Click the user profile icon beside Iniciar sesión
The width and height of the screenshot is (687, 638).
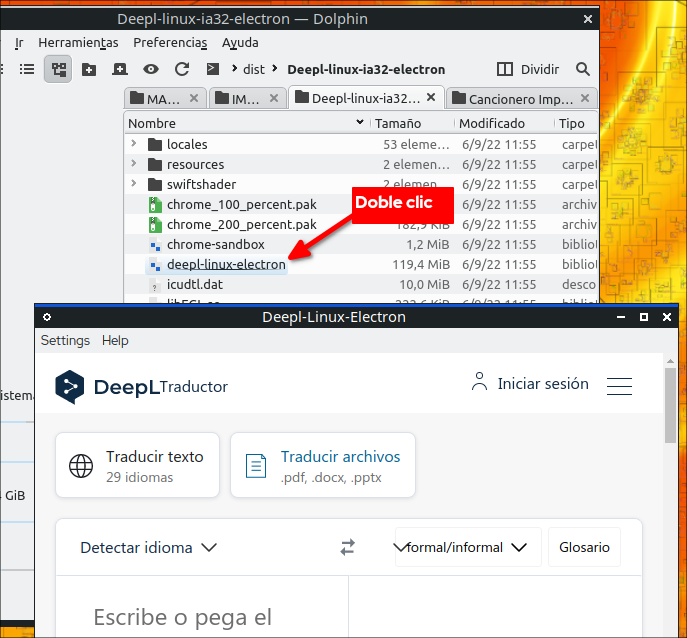pos(479,381)
